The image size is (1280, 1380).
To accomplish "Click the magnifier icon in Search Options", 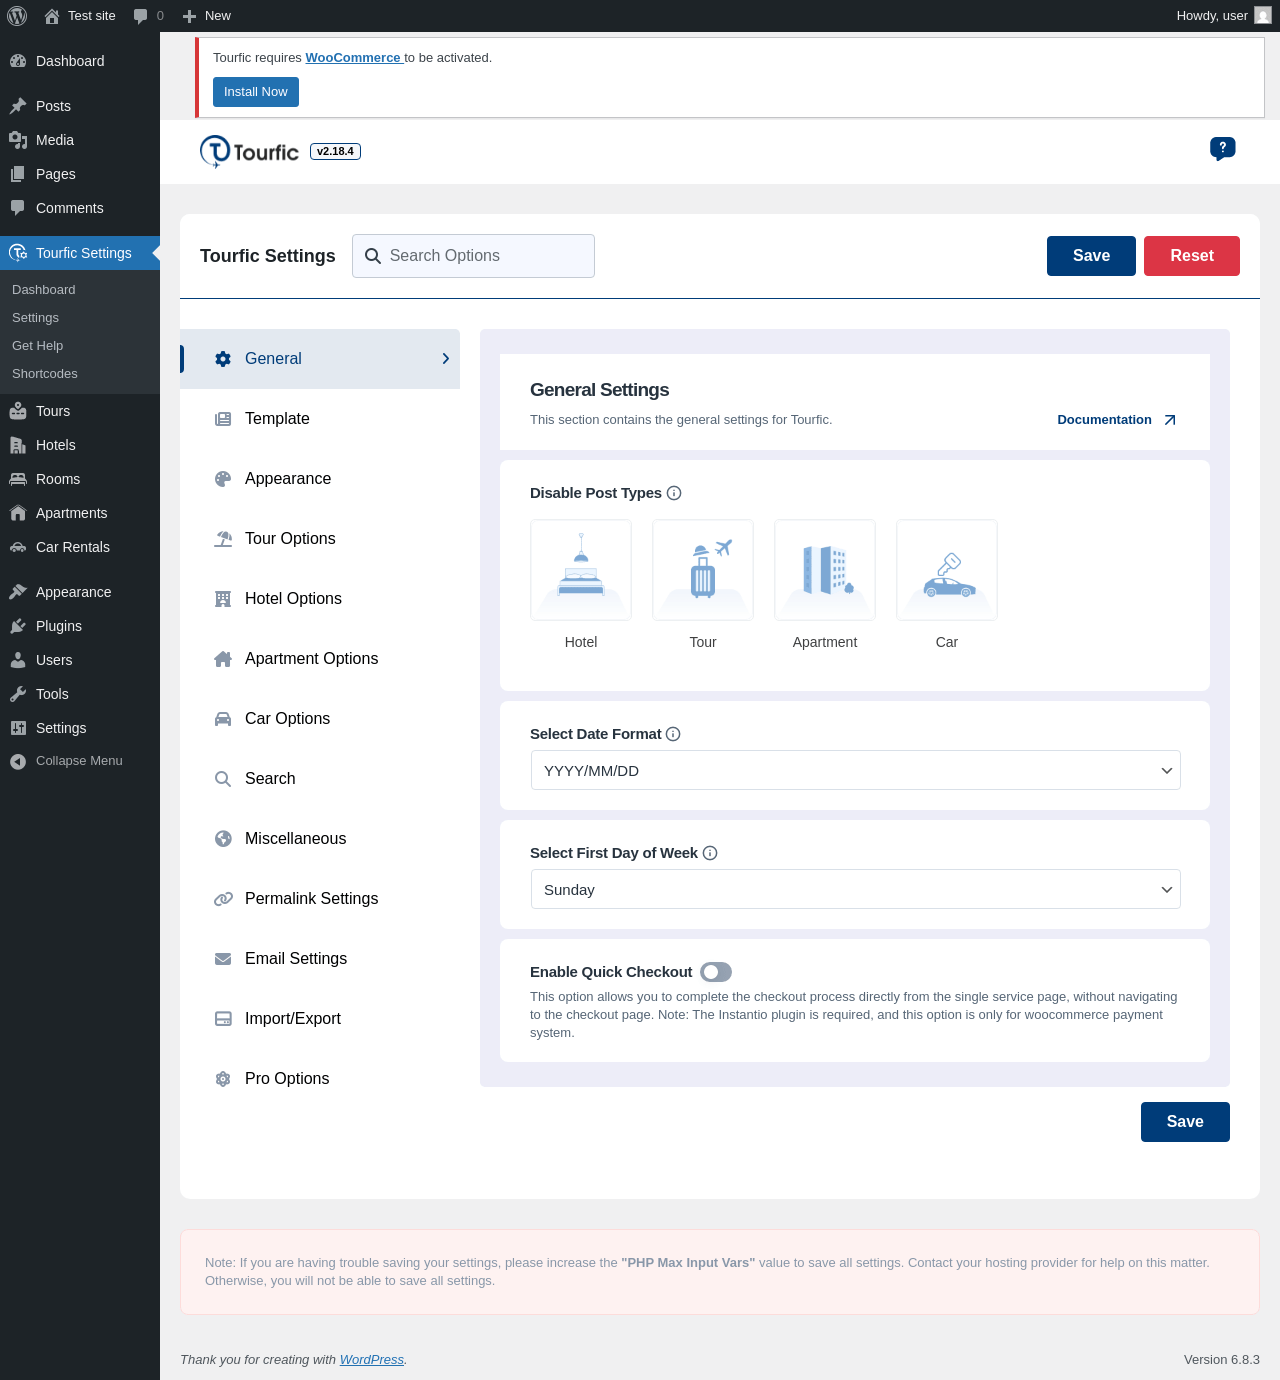I will (373, 256).
